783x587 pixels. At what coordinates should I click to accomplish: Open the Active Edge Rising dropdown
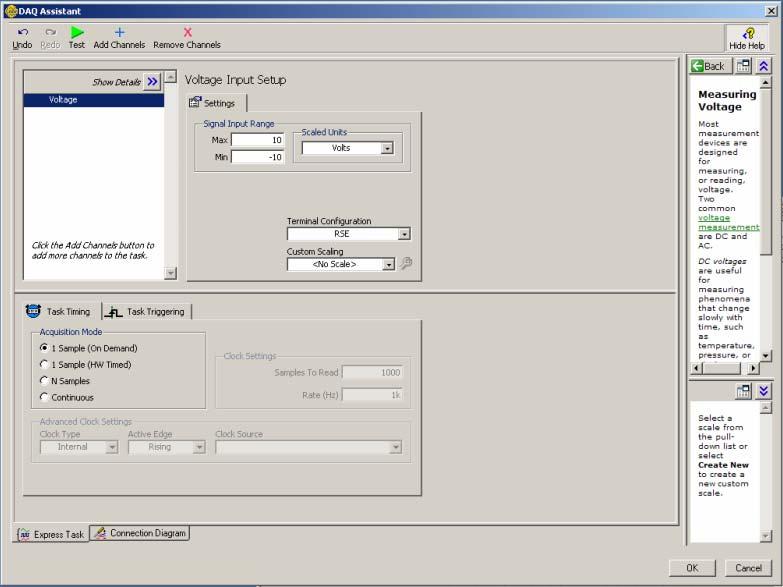coord(199,447)
